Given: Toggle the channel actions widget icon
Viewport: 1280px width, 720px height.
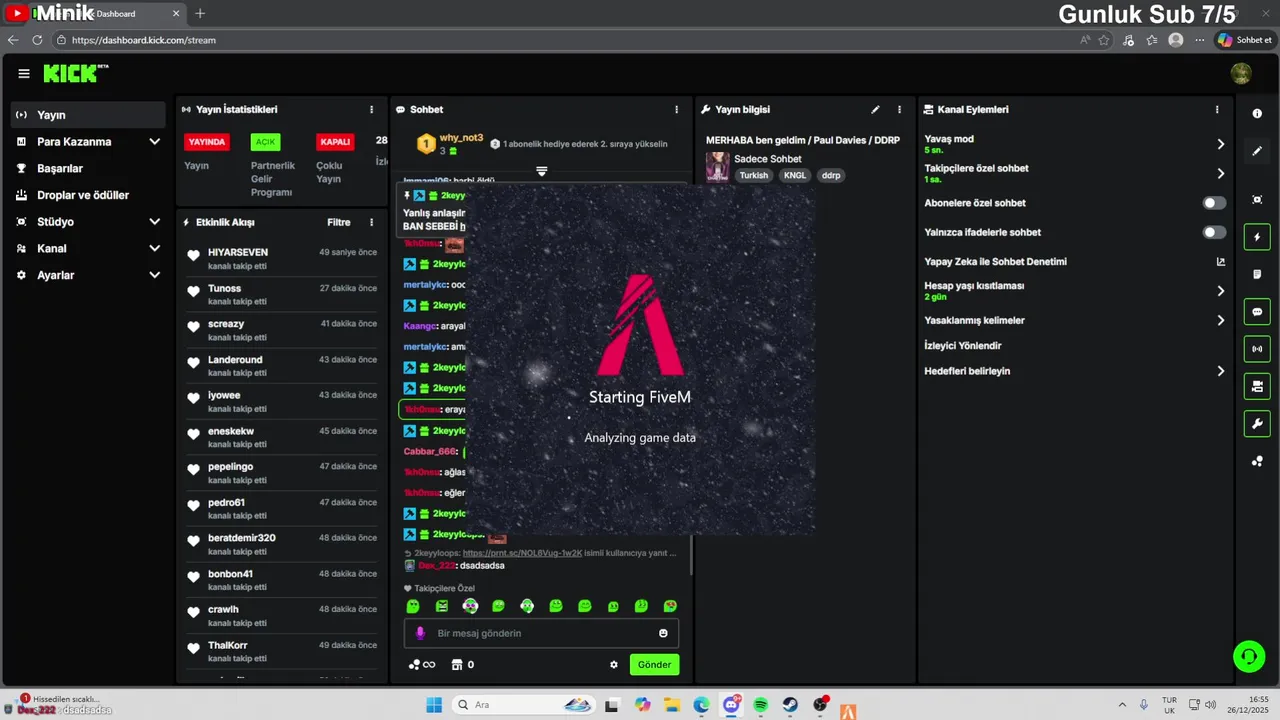Looking at the screenshot, I should [x=1257, y=386].
